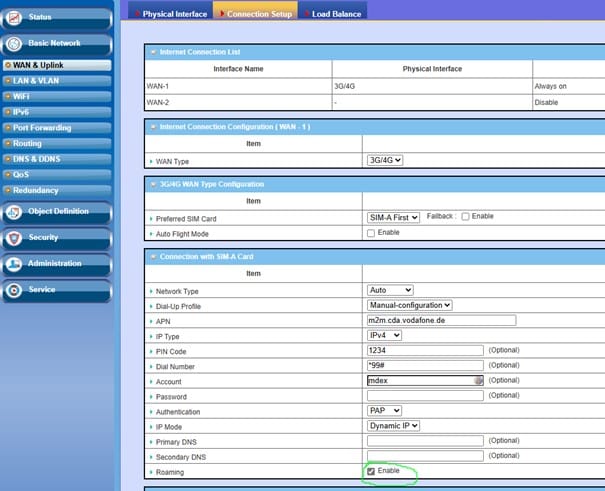Click the Object Definition icon
Viewport: 605px width, 491px height.
(x=14, y=212)
